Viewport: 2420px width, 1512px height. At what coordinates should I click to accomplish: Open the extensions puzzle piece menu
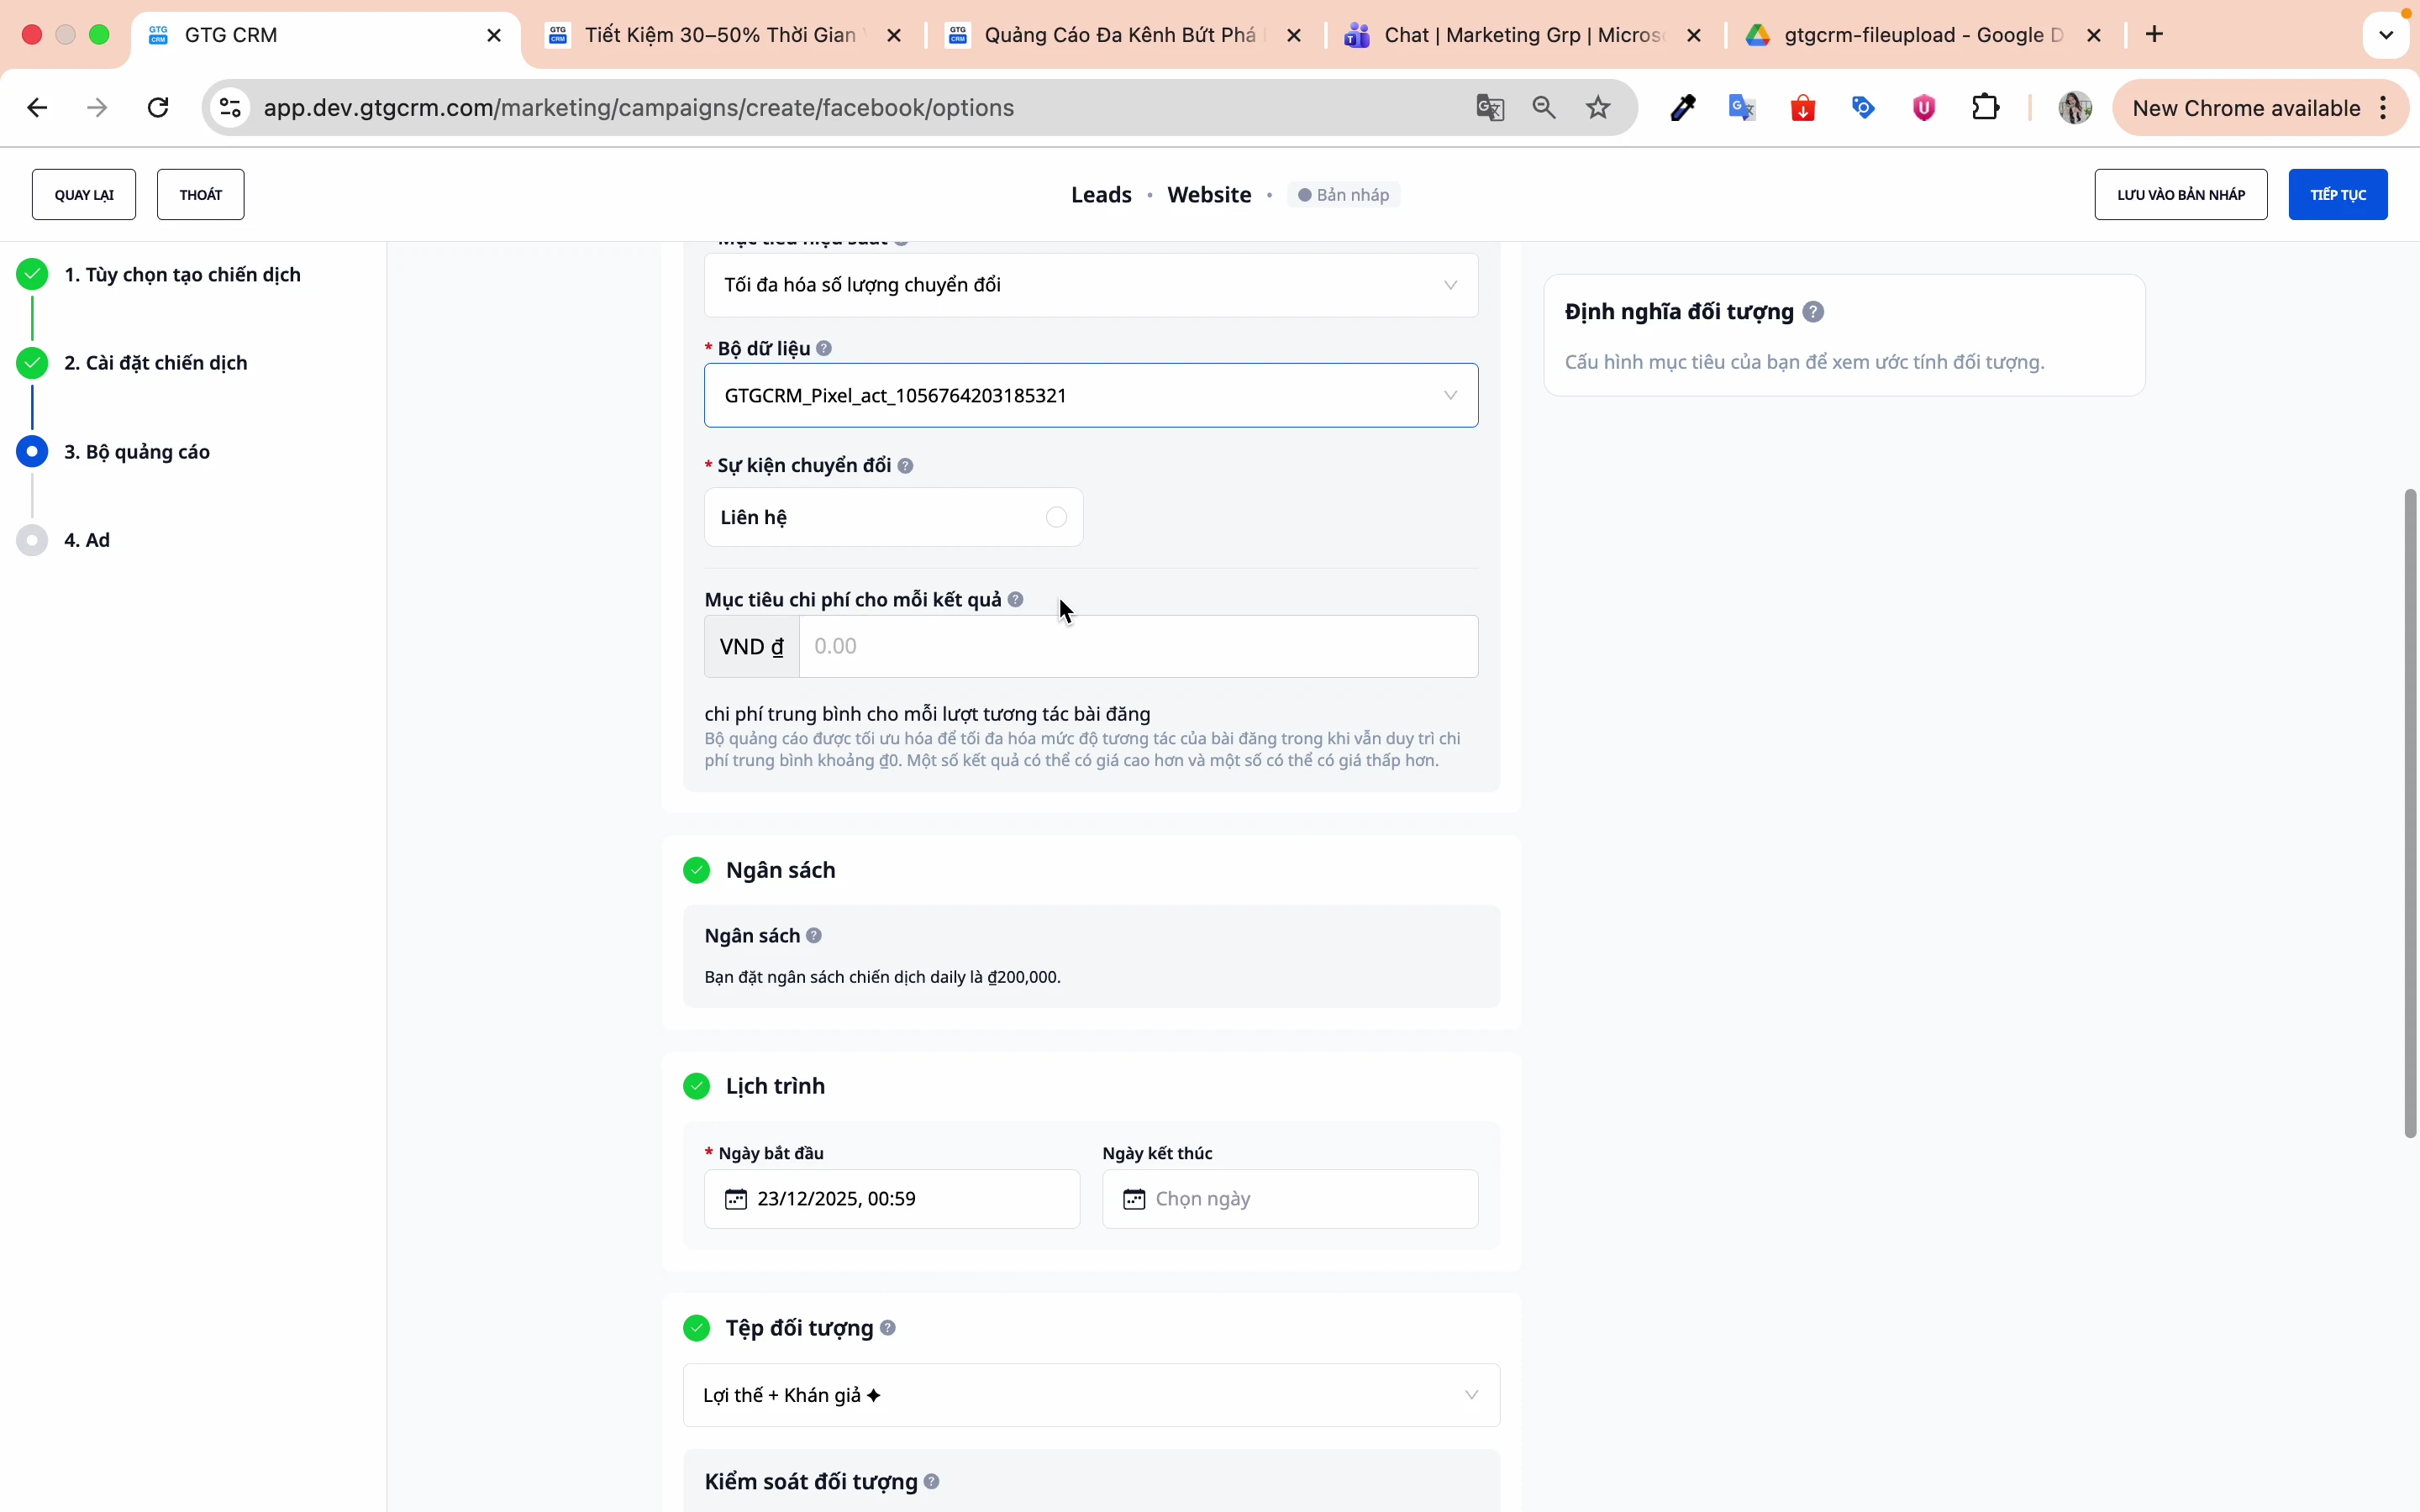[x=1985, y=107]
